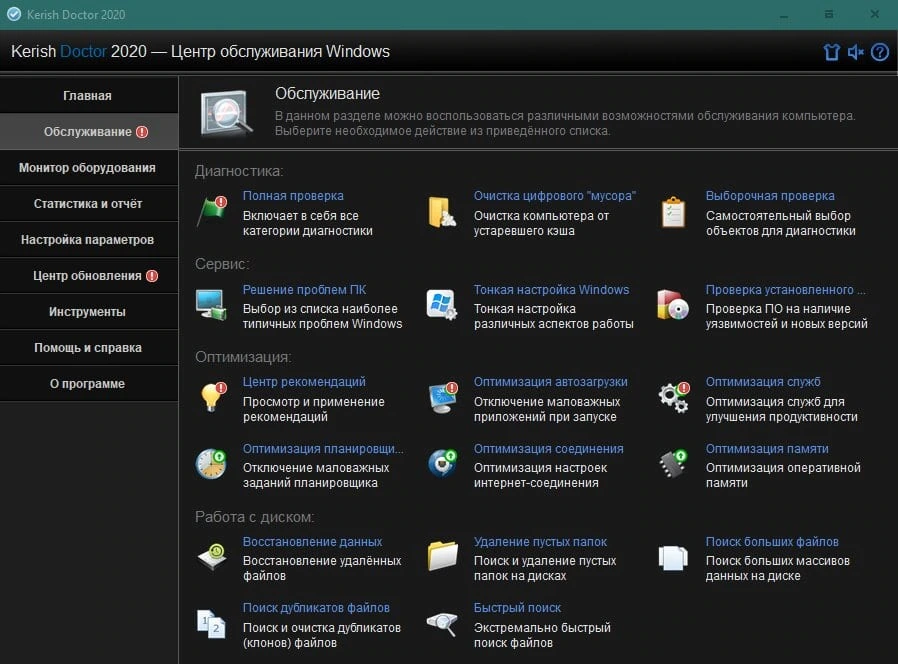Open Проверка установленного link
Image resolution: width=898 pixels, height=664 pixels.
[x=785, y=289]
